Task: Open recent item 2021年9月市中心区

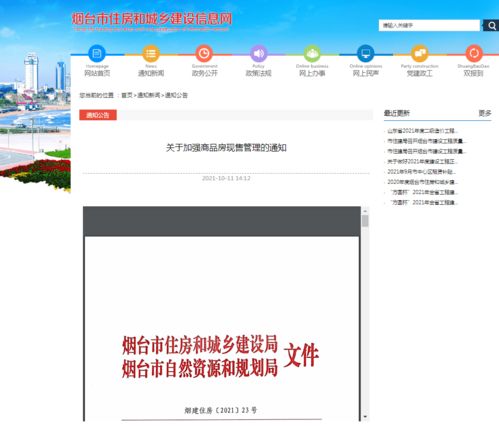Action: click(x=421, y=172)
